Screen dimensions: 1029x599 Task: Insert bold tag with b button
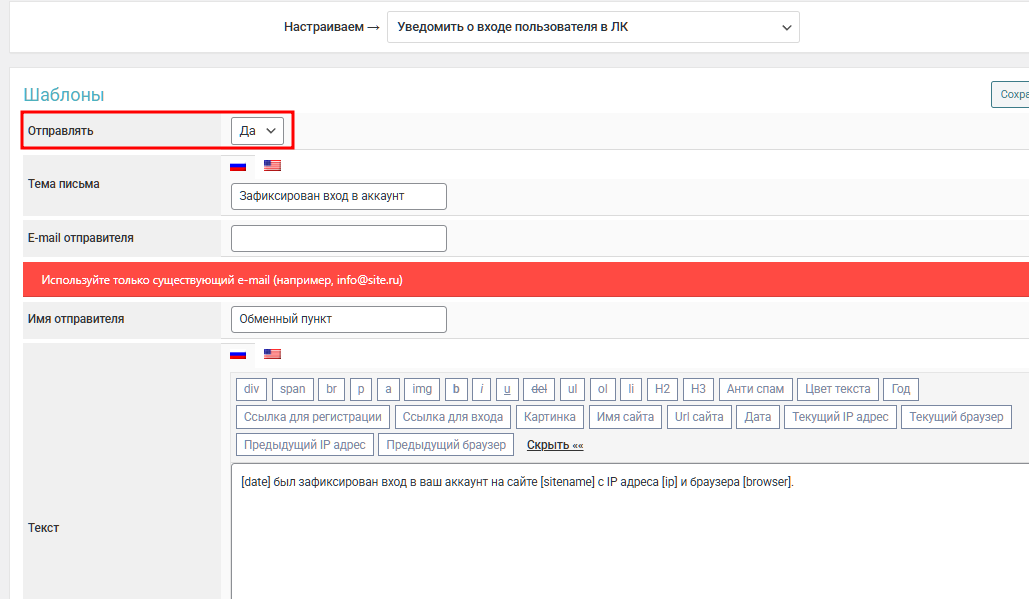click(456, 389)
